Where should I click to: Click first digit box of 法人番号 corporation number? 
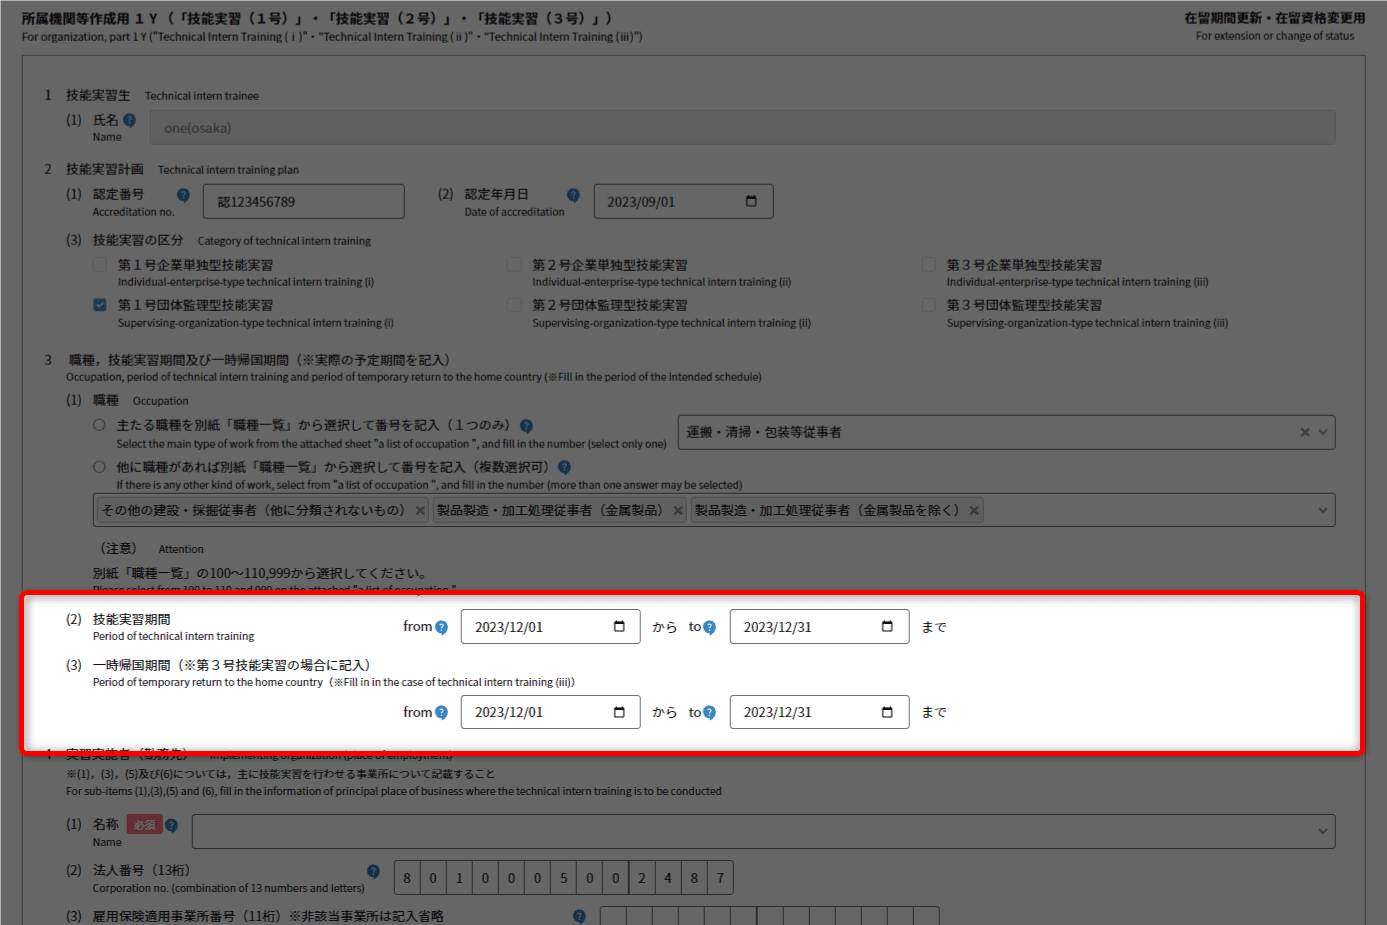(407, 878)
